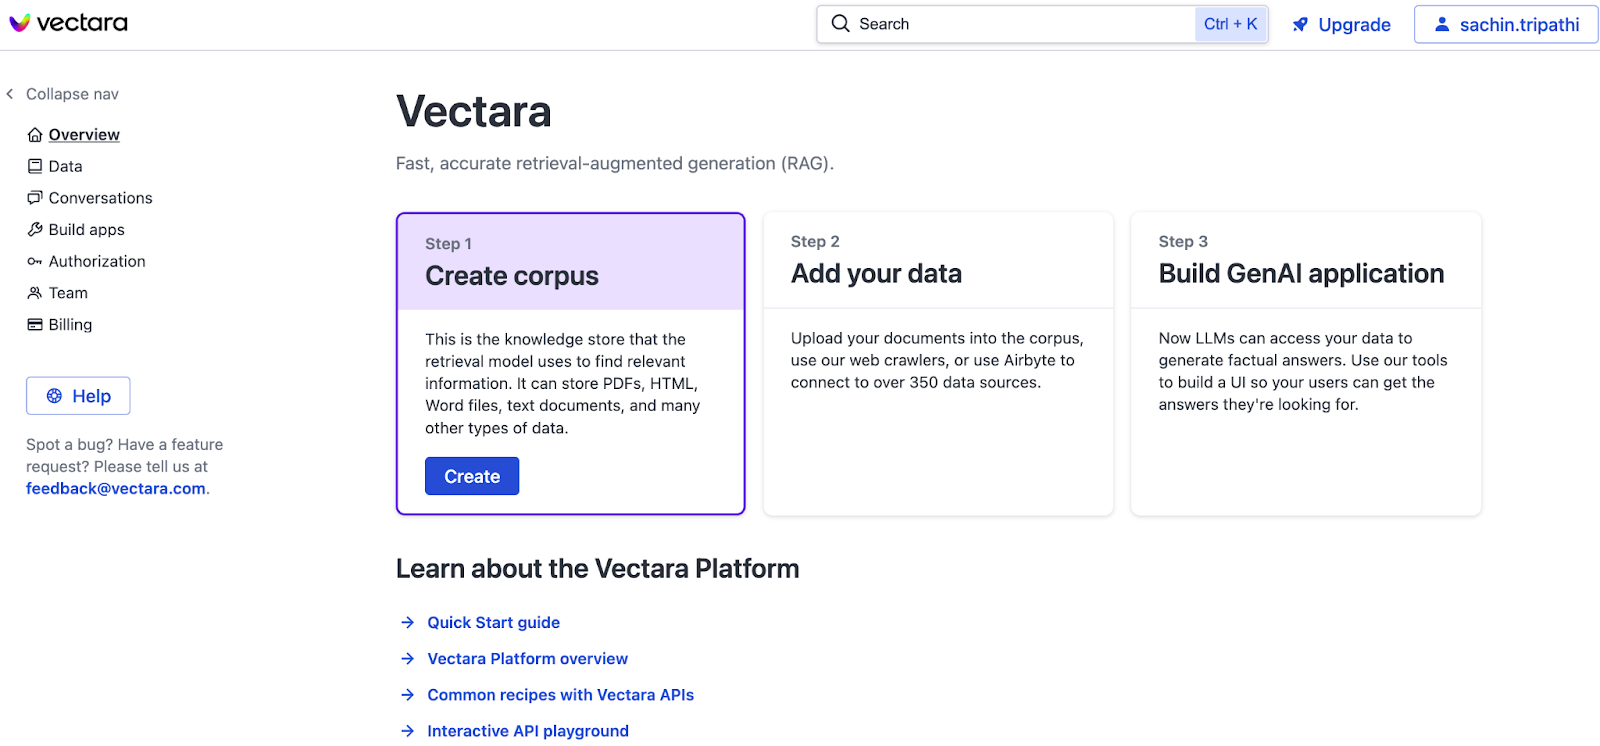Image resolution: width=1600 pixels, height=746 pixels.
Task: Open Vectara Platform overview link
Action: [x=528, y=658]
